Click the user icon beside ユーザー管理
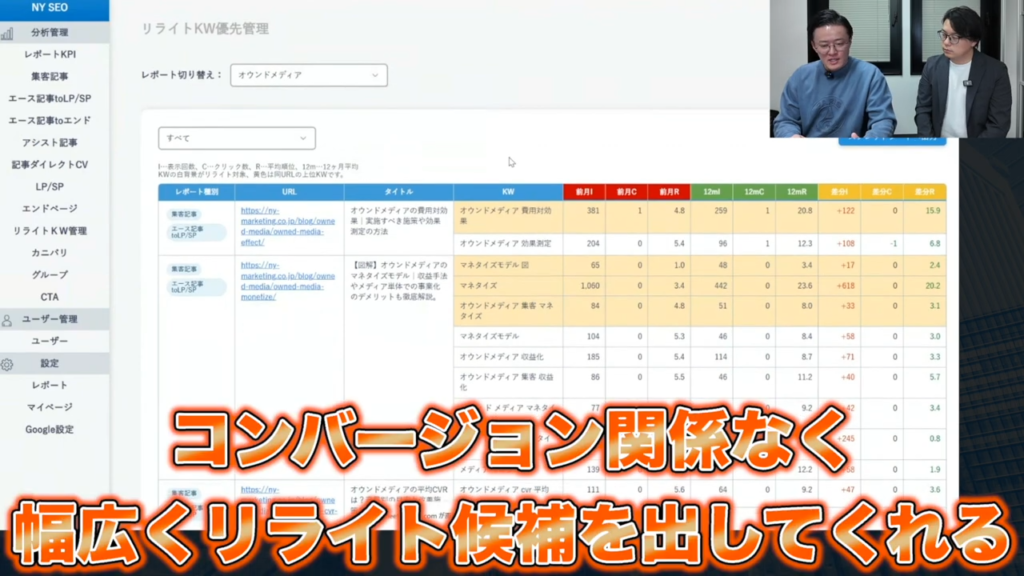This screenshot has height=576, width=1024. click(x=8, y=320)
